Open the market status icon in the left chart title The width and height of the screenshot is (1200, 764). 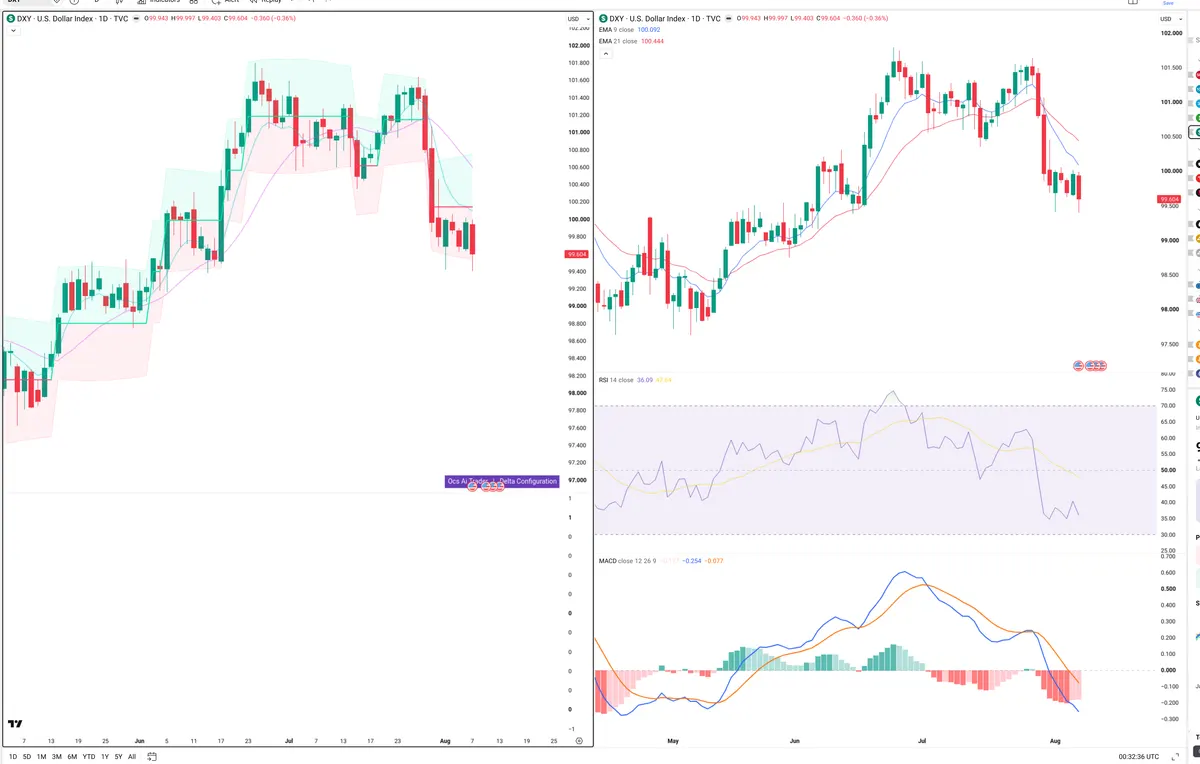(x=136, y=19)
